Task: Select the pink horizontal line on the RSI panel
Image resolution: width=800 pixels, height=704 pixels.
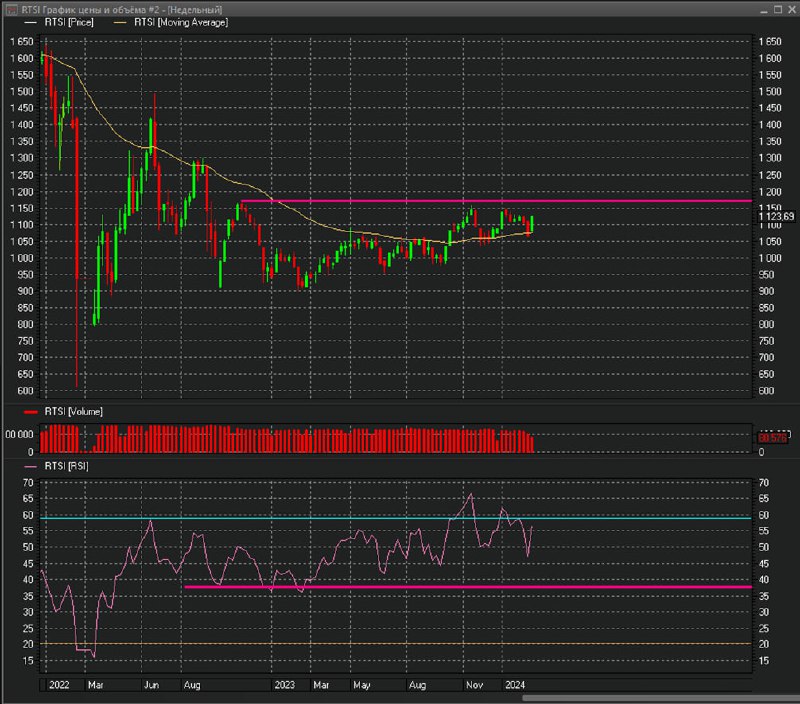Action: click(x=468, y=587)
